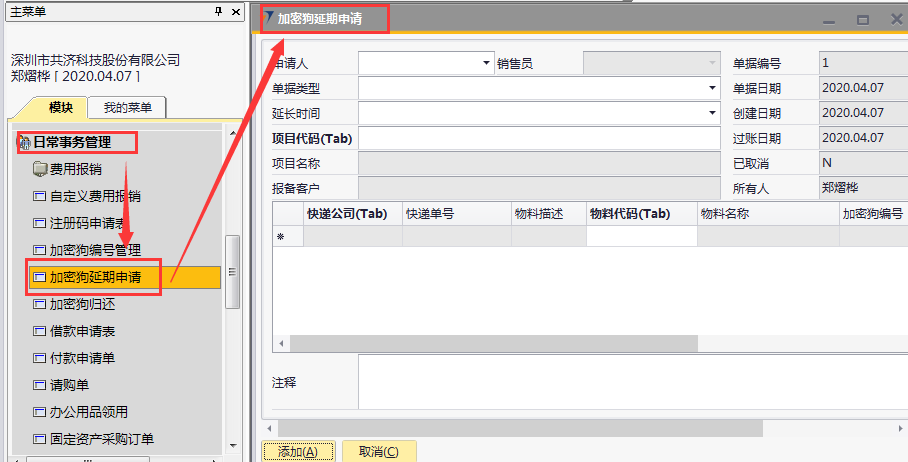Switch to the 我的菜单 tab
The width and height of the screenshot is (908, 462).
point(126,108)
